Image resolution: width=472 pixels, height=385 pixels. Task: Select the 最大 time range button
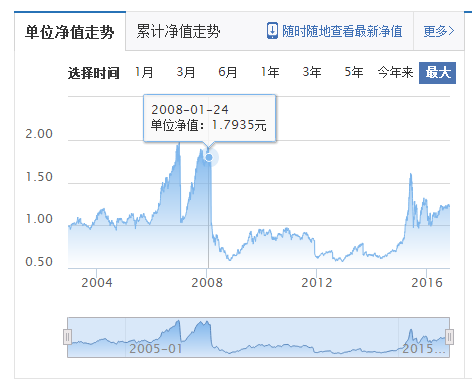pos(437,73)
